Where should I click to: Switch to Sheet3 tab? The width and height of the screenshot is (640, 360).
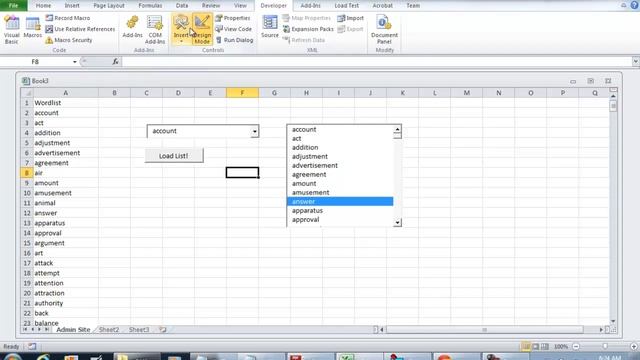139,329
